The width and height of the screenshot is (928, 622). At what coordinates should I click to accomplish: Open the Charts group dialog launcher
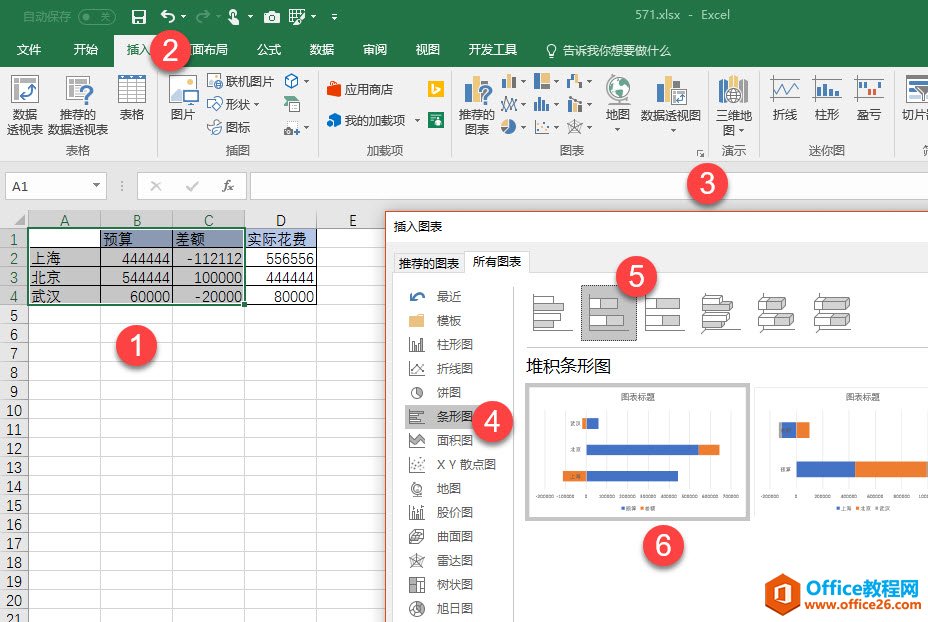700,153
